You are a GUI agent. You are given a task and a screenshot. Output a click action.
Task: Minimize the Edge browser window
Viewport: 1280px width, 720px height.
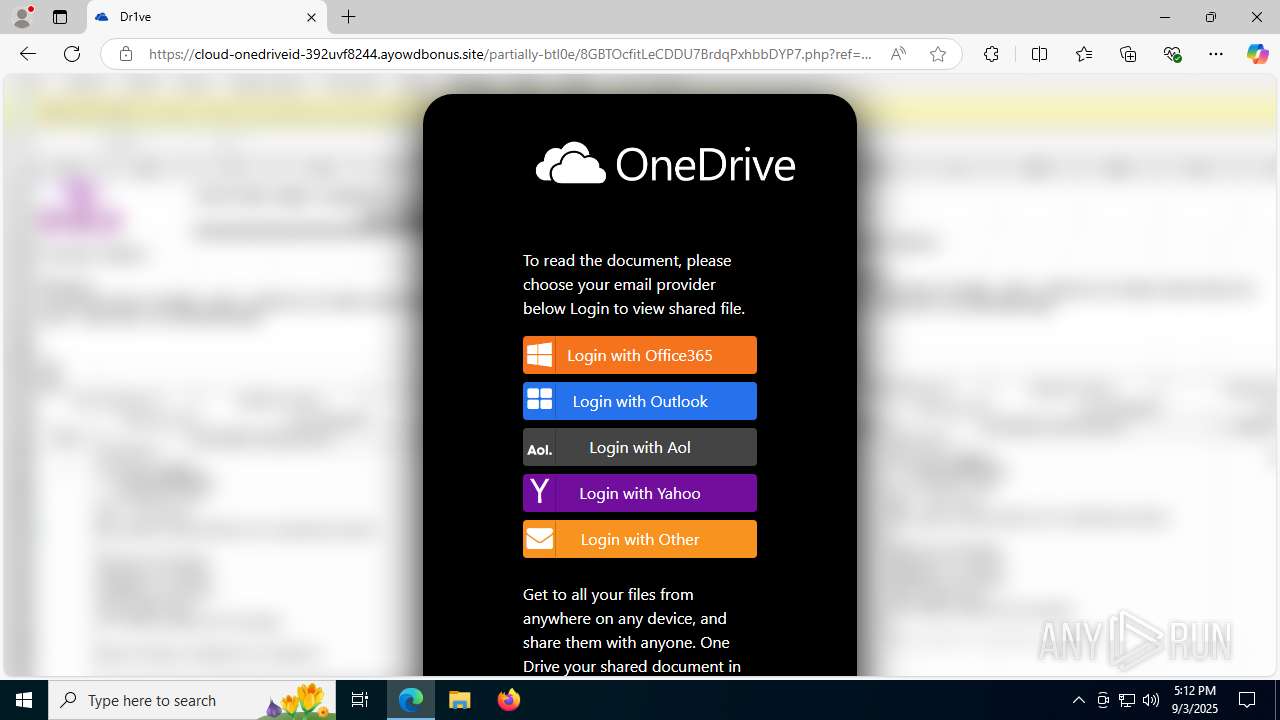click(1165, 17)
